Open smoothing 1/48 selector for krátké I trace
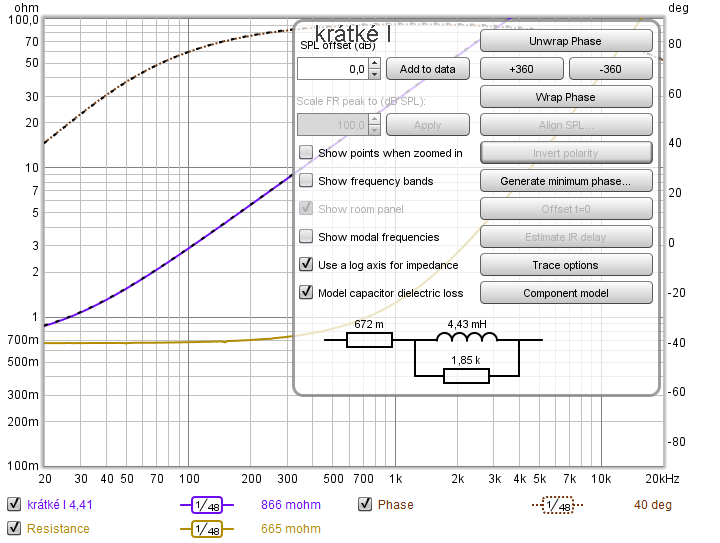The height and width of the screenshot is (543, 720). point(207,505)
